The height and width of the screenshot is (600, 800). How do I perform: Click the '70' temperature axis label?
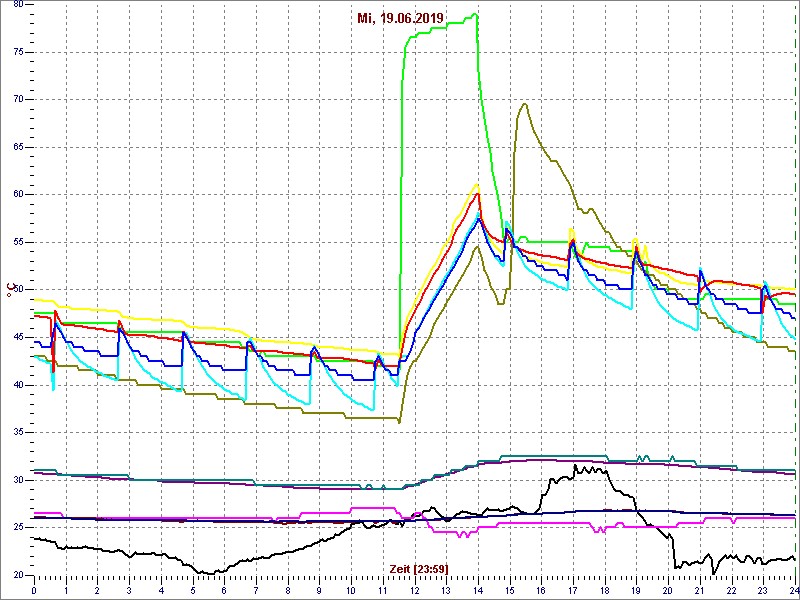click(x=19, y=100)
